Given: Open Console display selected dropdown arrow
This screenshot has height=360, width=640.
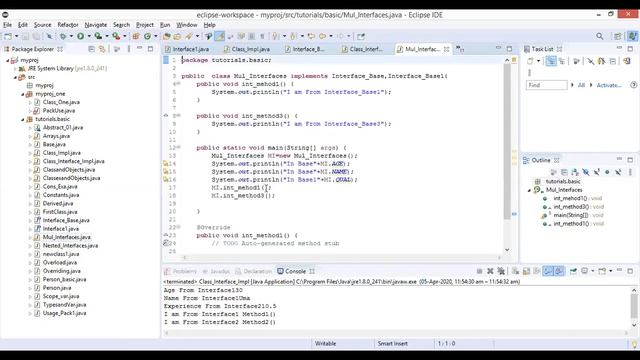Looking at the screenshot, I should [592, 271].
